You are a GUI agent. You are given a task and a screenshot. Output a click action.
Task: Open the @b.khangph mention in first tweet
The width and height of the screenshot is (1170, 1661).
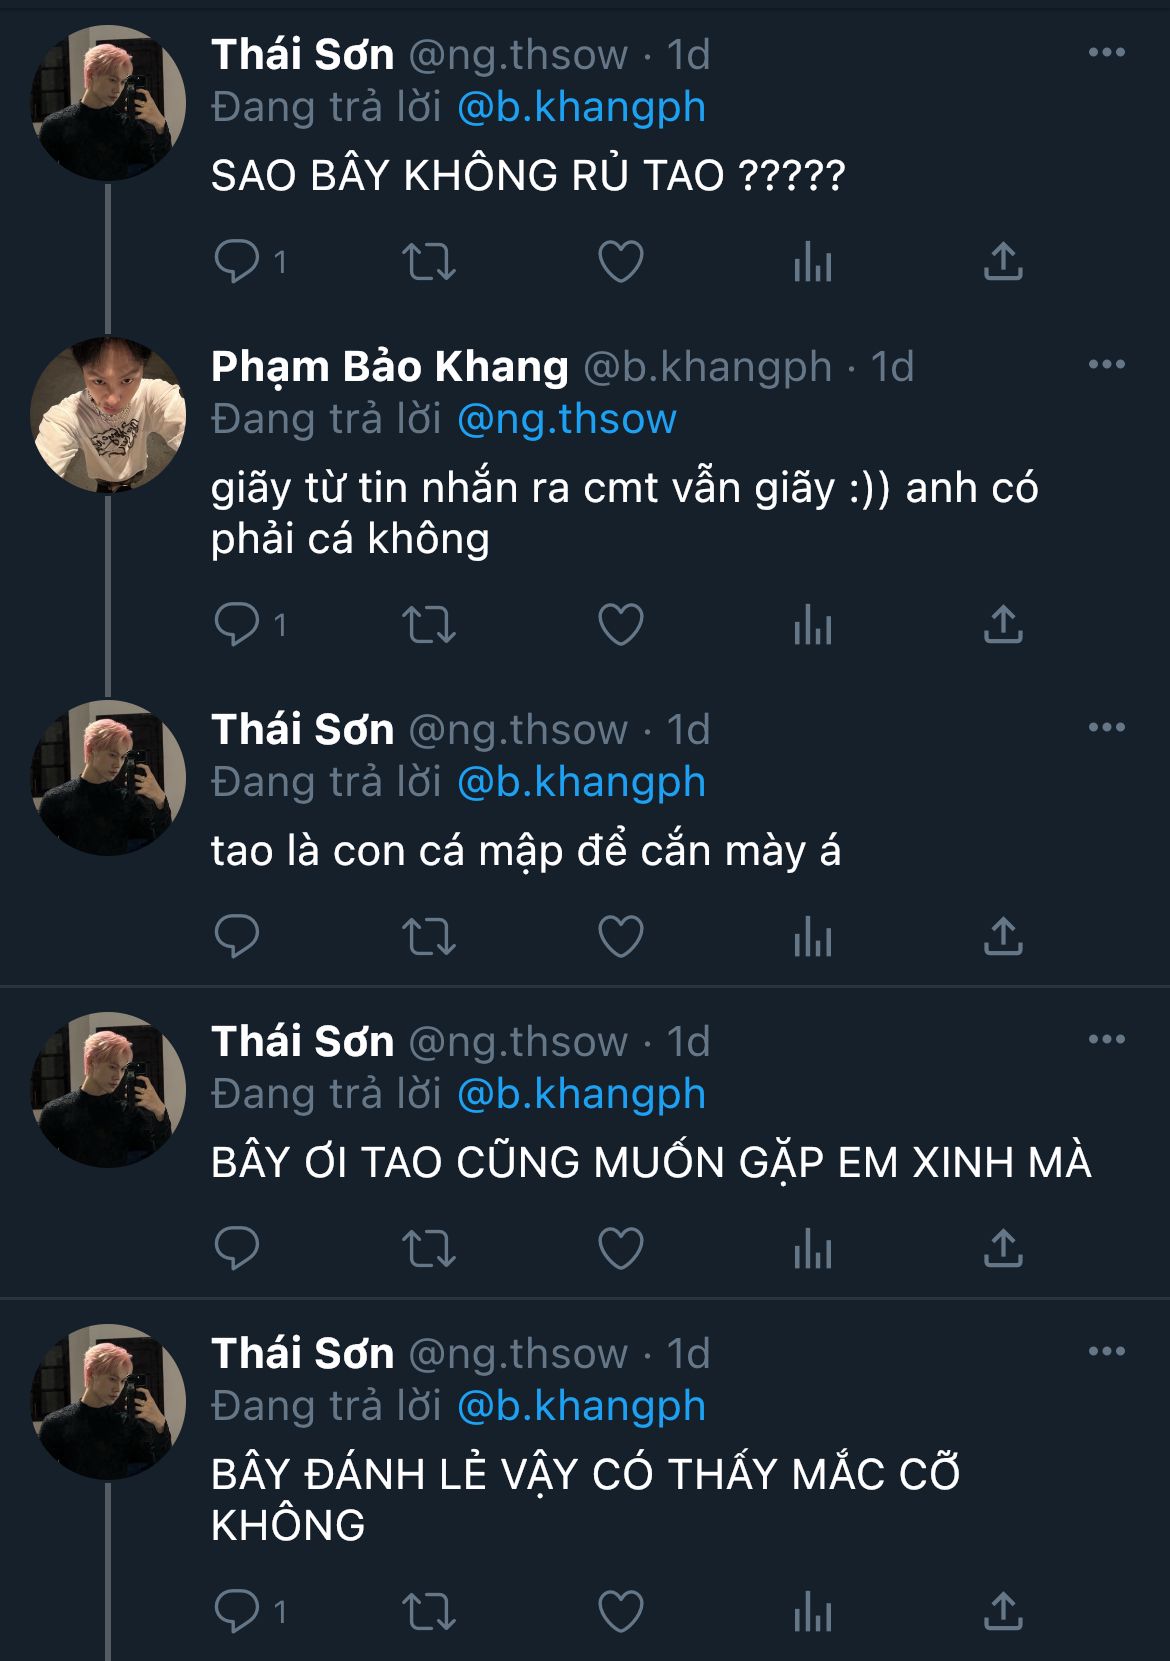click(581, 107)
